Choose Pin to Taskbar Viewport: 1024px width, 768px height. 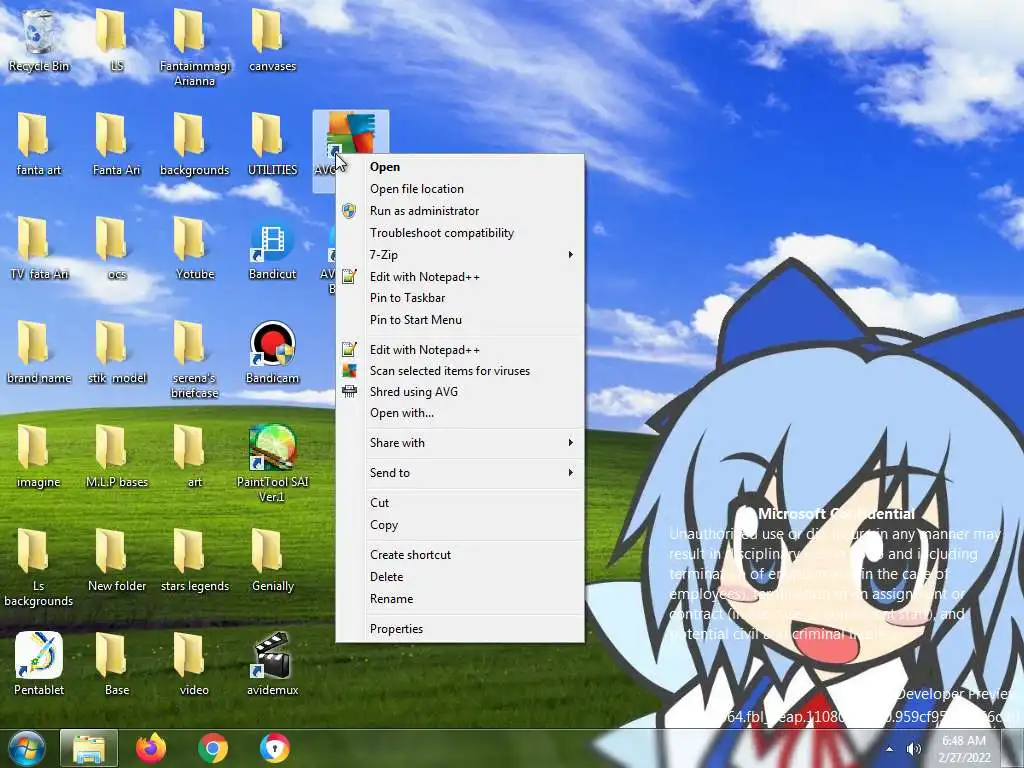pyautogui.click(x=460, y=298)
